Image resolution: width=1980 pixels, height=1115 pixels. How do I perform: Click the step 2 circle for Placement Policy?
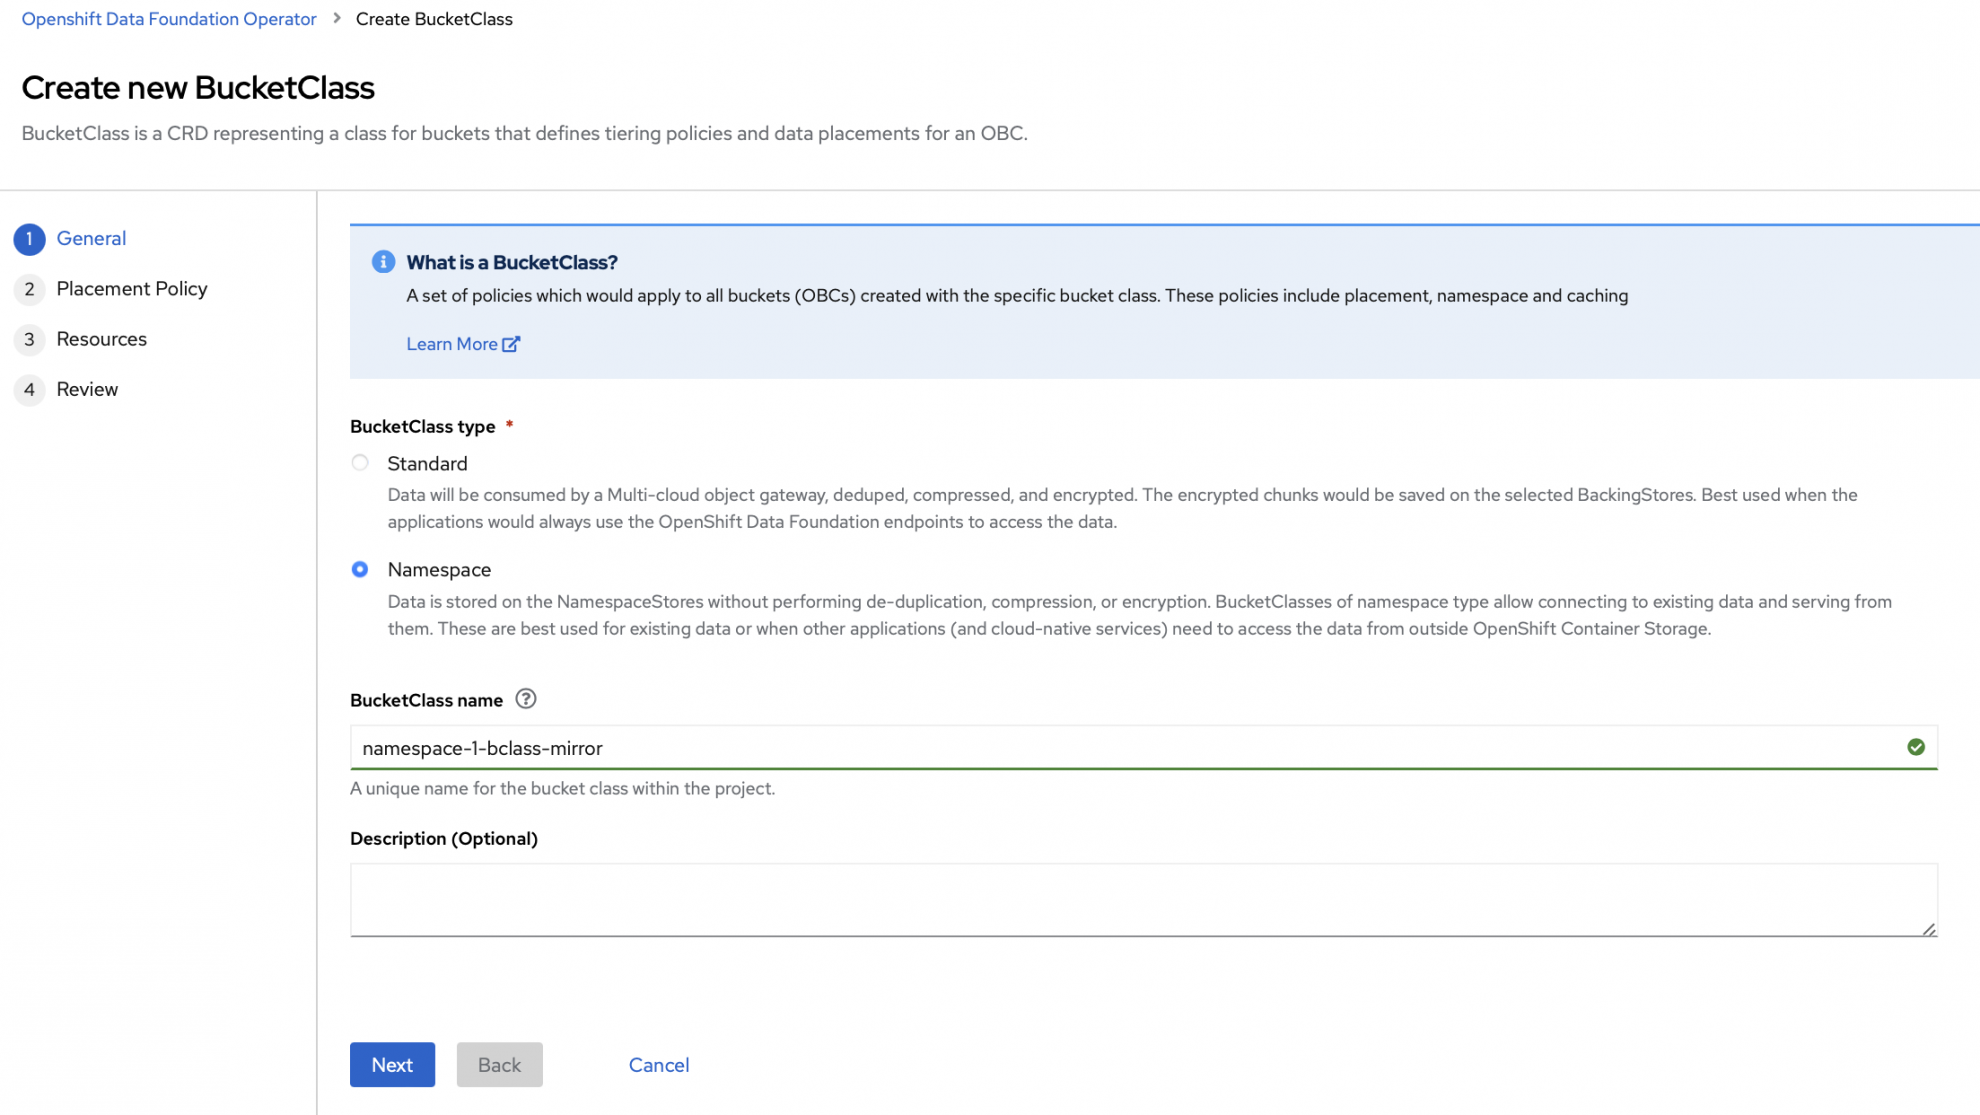30,289
